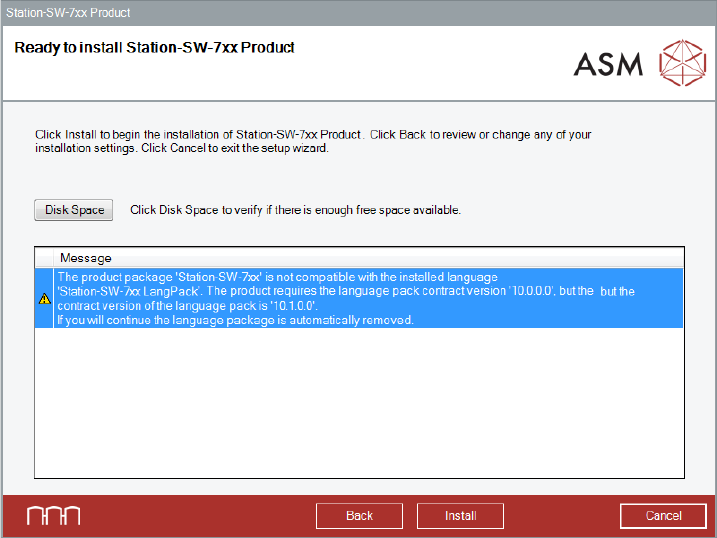The width and height of the screenshot is (717, 538).
Task: Click the blank icon column header beside Message
Action: [44, 258]
